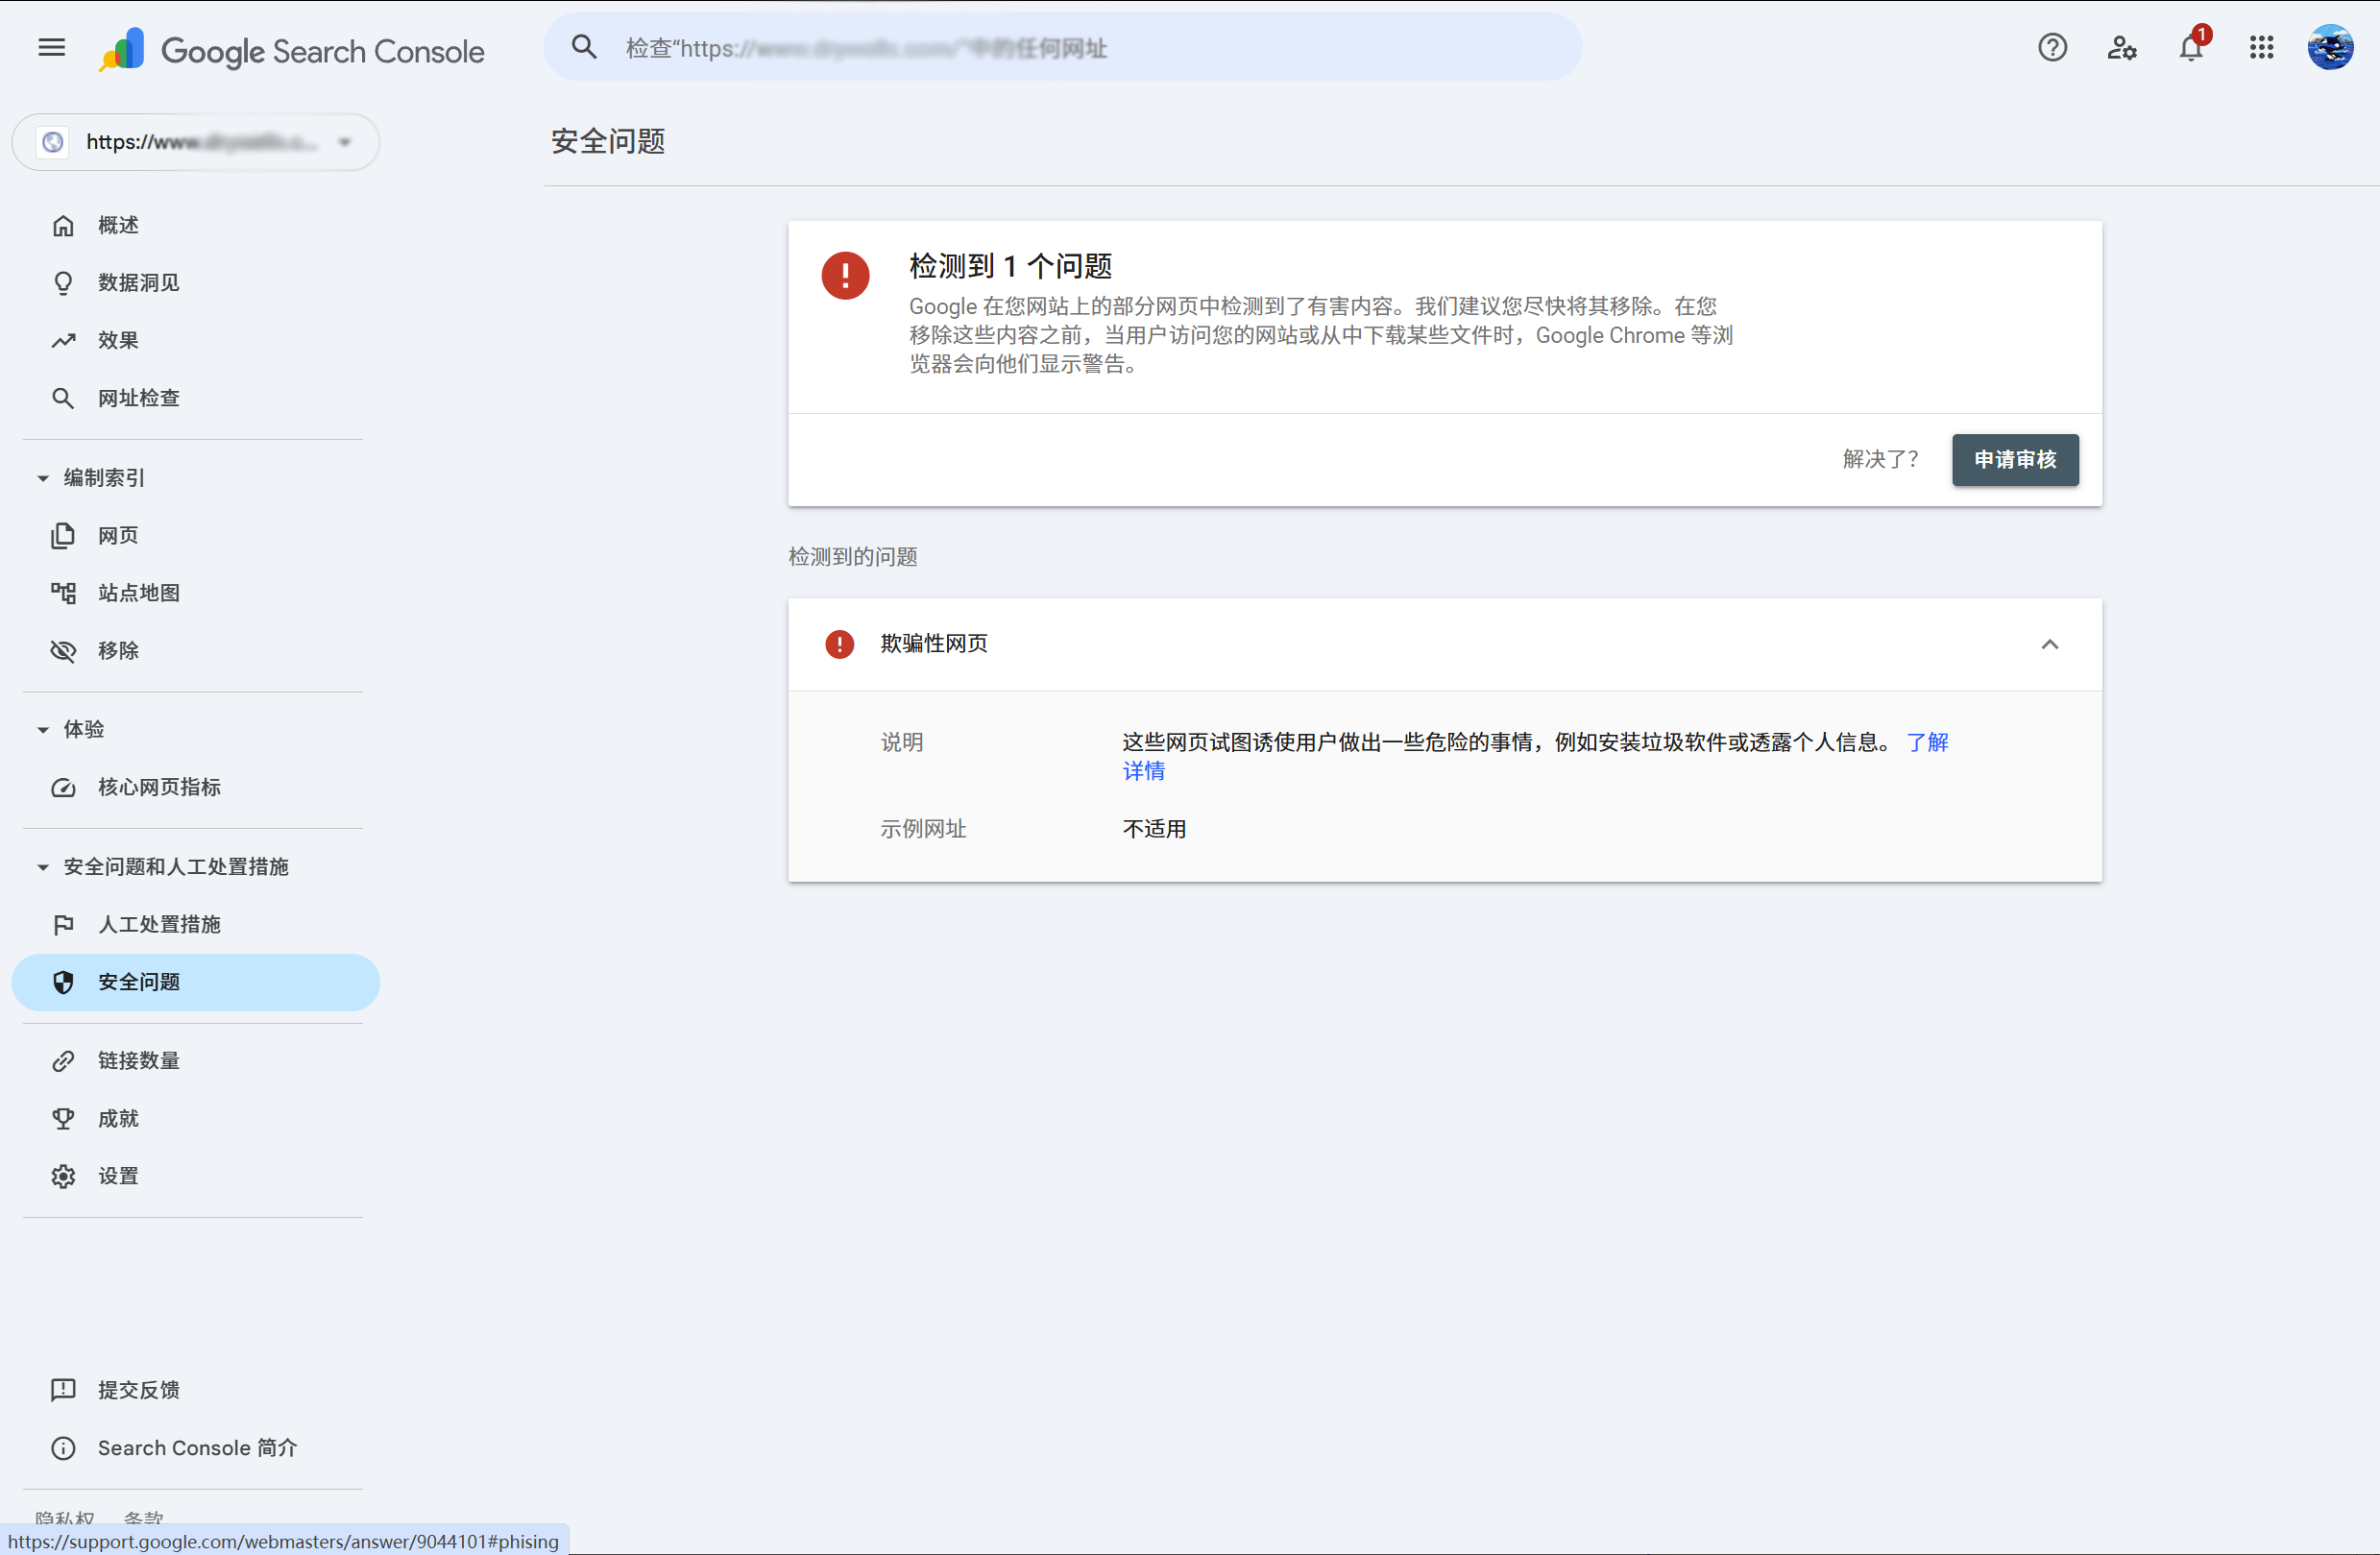Go to 概述 in sidebar
Image resolution: width=2380 pixels, height=1555 pixels.
(x=118, y=225)
